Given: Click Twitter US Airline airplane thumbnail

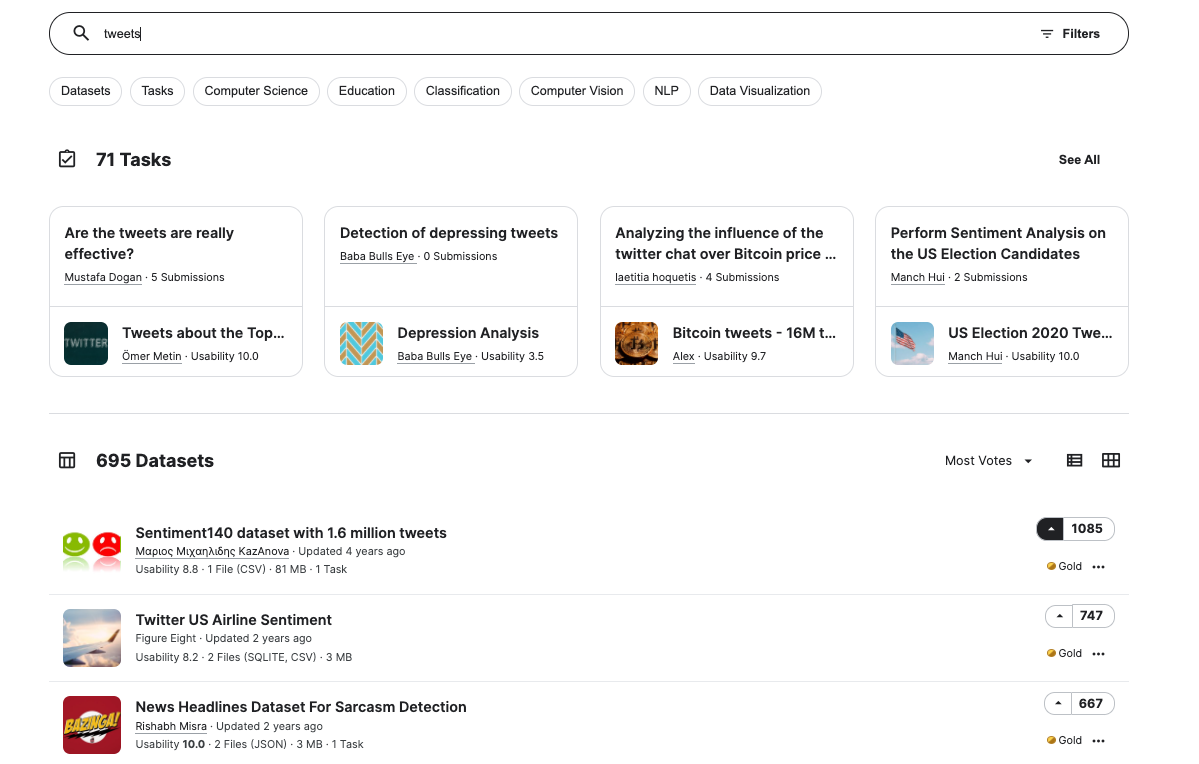Looking at the screenshot, I should point(92,638).
